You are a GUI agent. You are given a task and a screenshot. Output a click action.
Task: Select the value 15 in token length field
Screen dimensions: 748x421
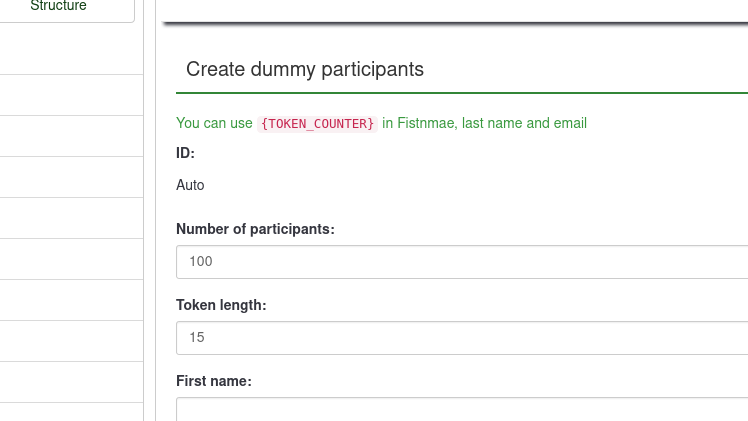(x=197, y=337)
